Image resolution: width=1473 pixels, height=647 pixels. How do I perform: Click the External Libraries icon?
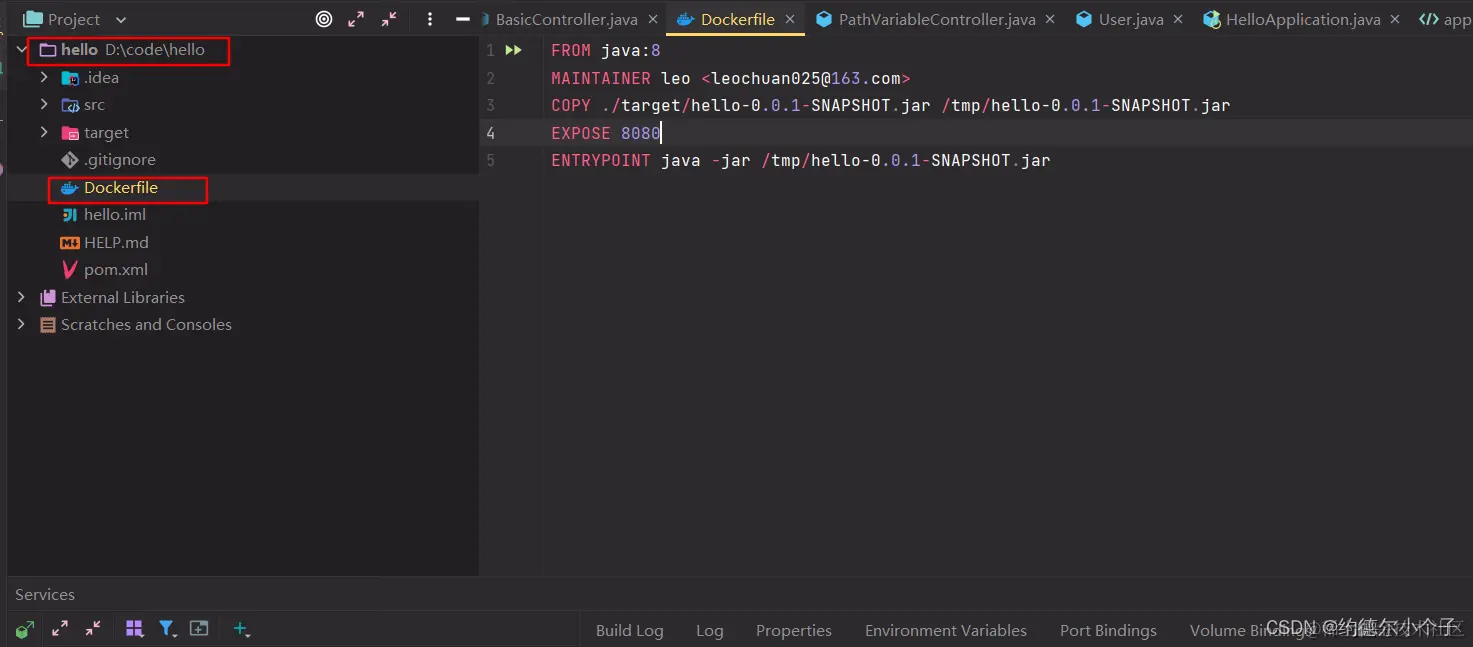[x=47, y=298]
